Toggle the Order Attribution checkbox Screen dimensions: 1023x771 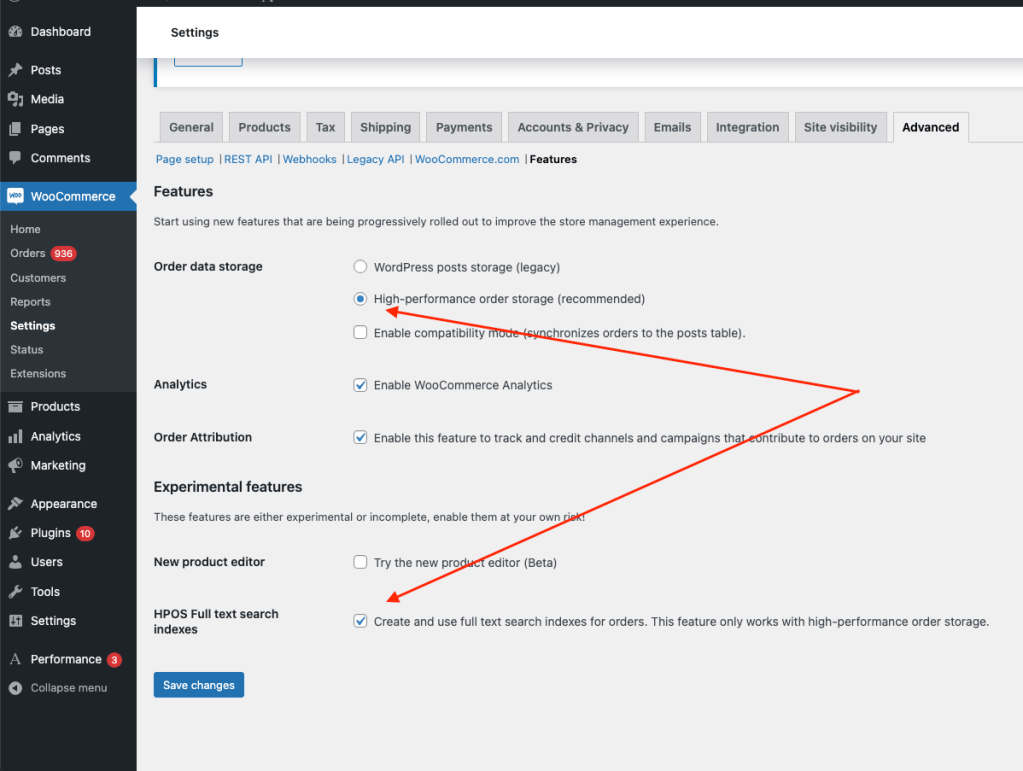(360, 437)
